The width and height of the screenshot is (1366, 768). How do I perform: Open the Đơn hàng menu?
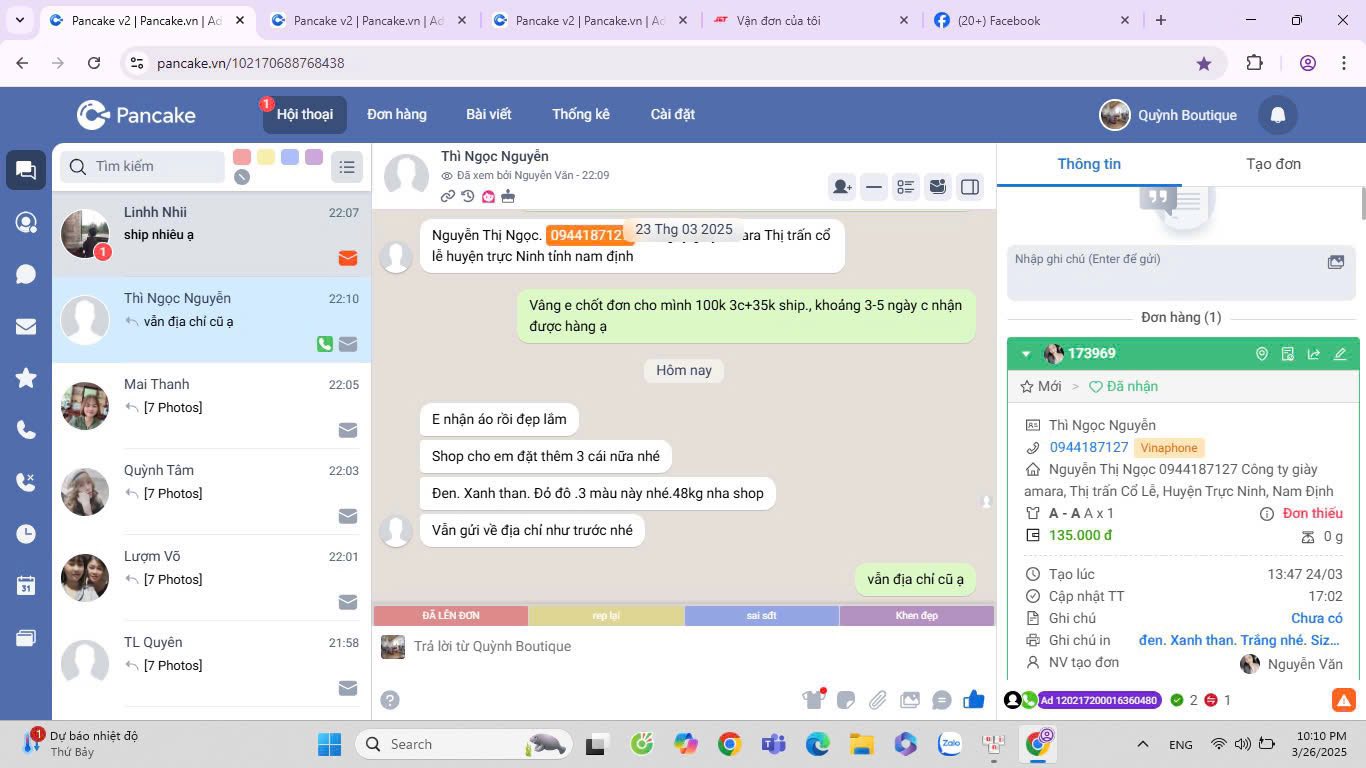pos(396,114)
